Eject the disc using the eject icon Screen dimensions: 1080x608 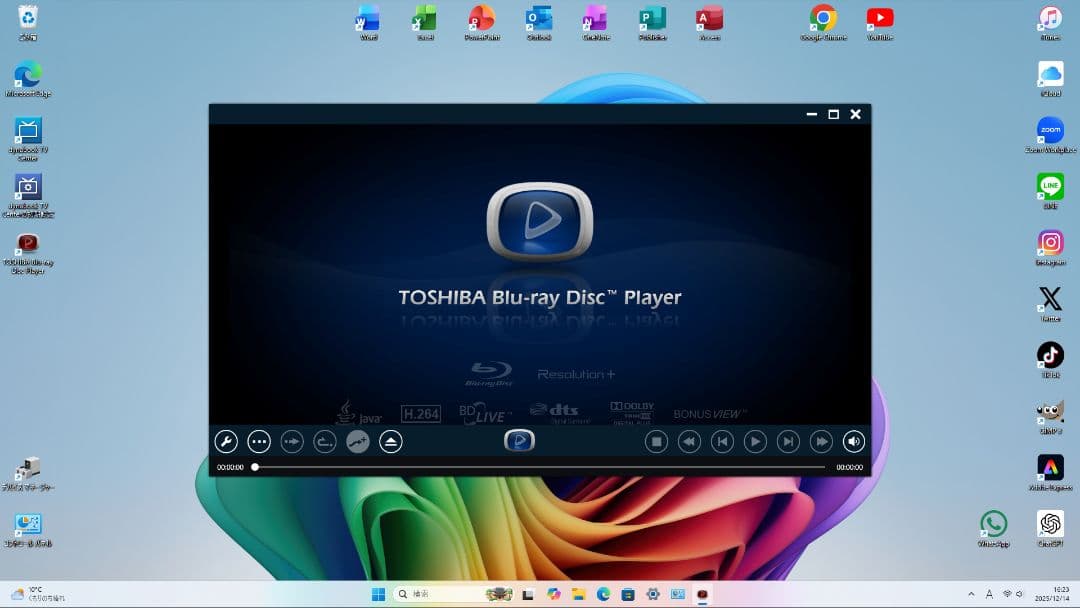[x=390, y=441]
